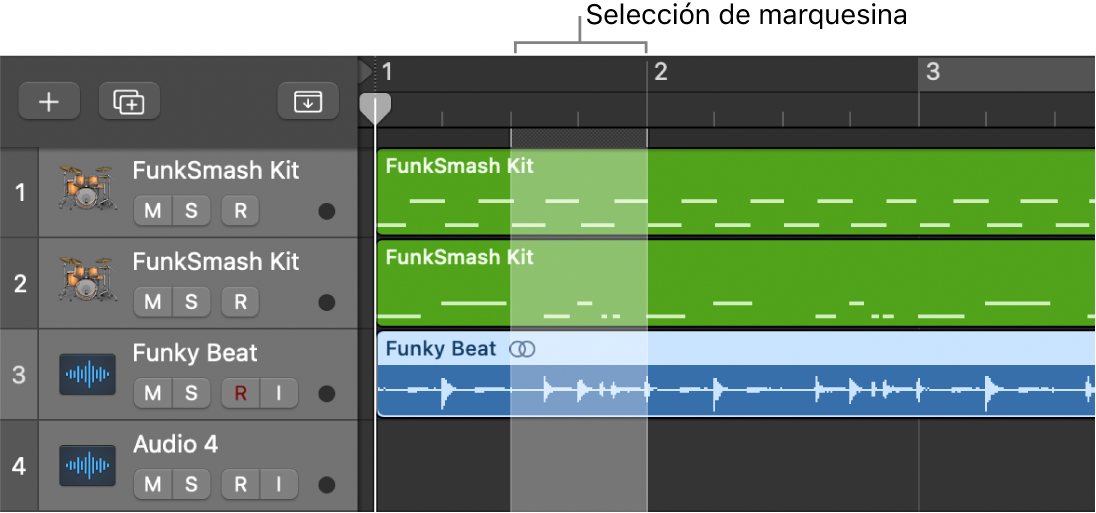The height and width of the screenshot is (513, 1096).
Task: Click the add new track plus button
Action: (48, 102)
